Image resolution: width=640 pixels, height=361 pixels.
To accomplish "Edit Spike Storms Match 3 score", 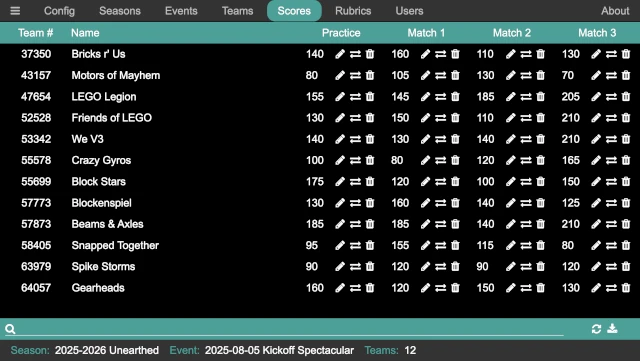I will [596, 266].
